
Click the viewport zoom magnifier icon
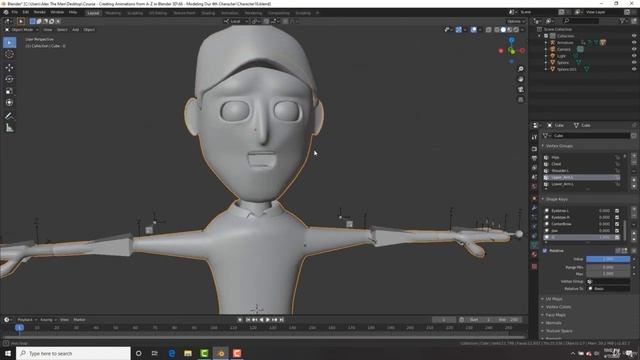pyautogui.click(x=520, y=69)
